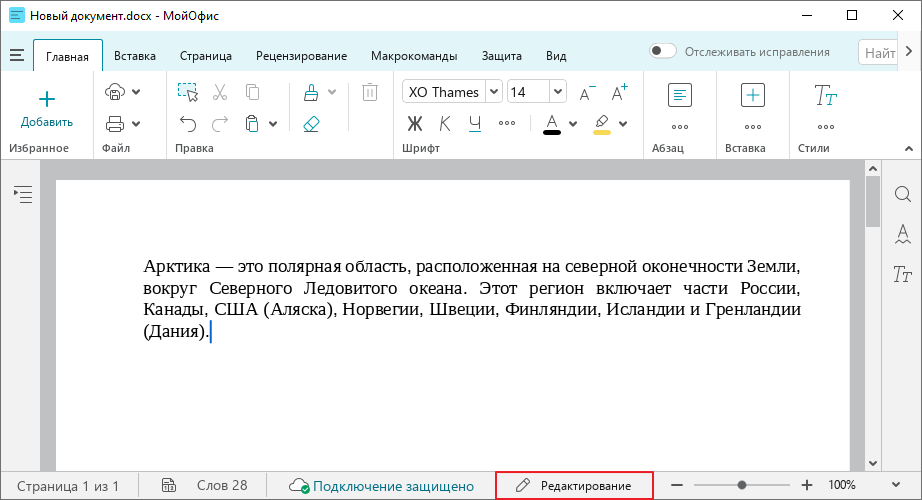The height and width of the screenshot is (500, 922).
Task: Switch to the Макрокоманды tab
Action: [414, 56]
